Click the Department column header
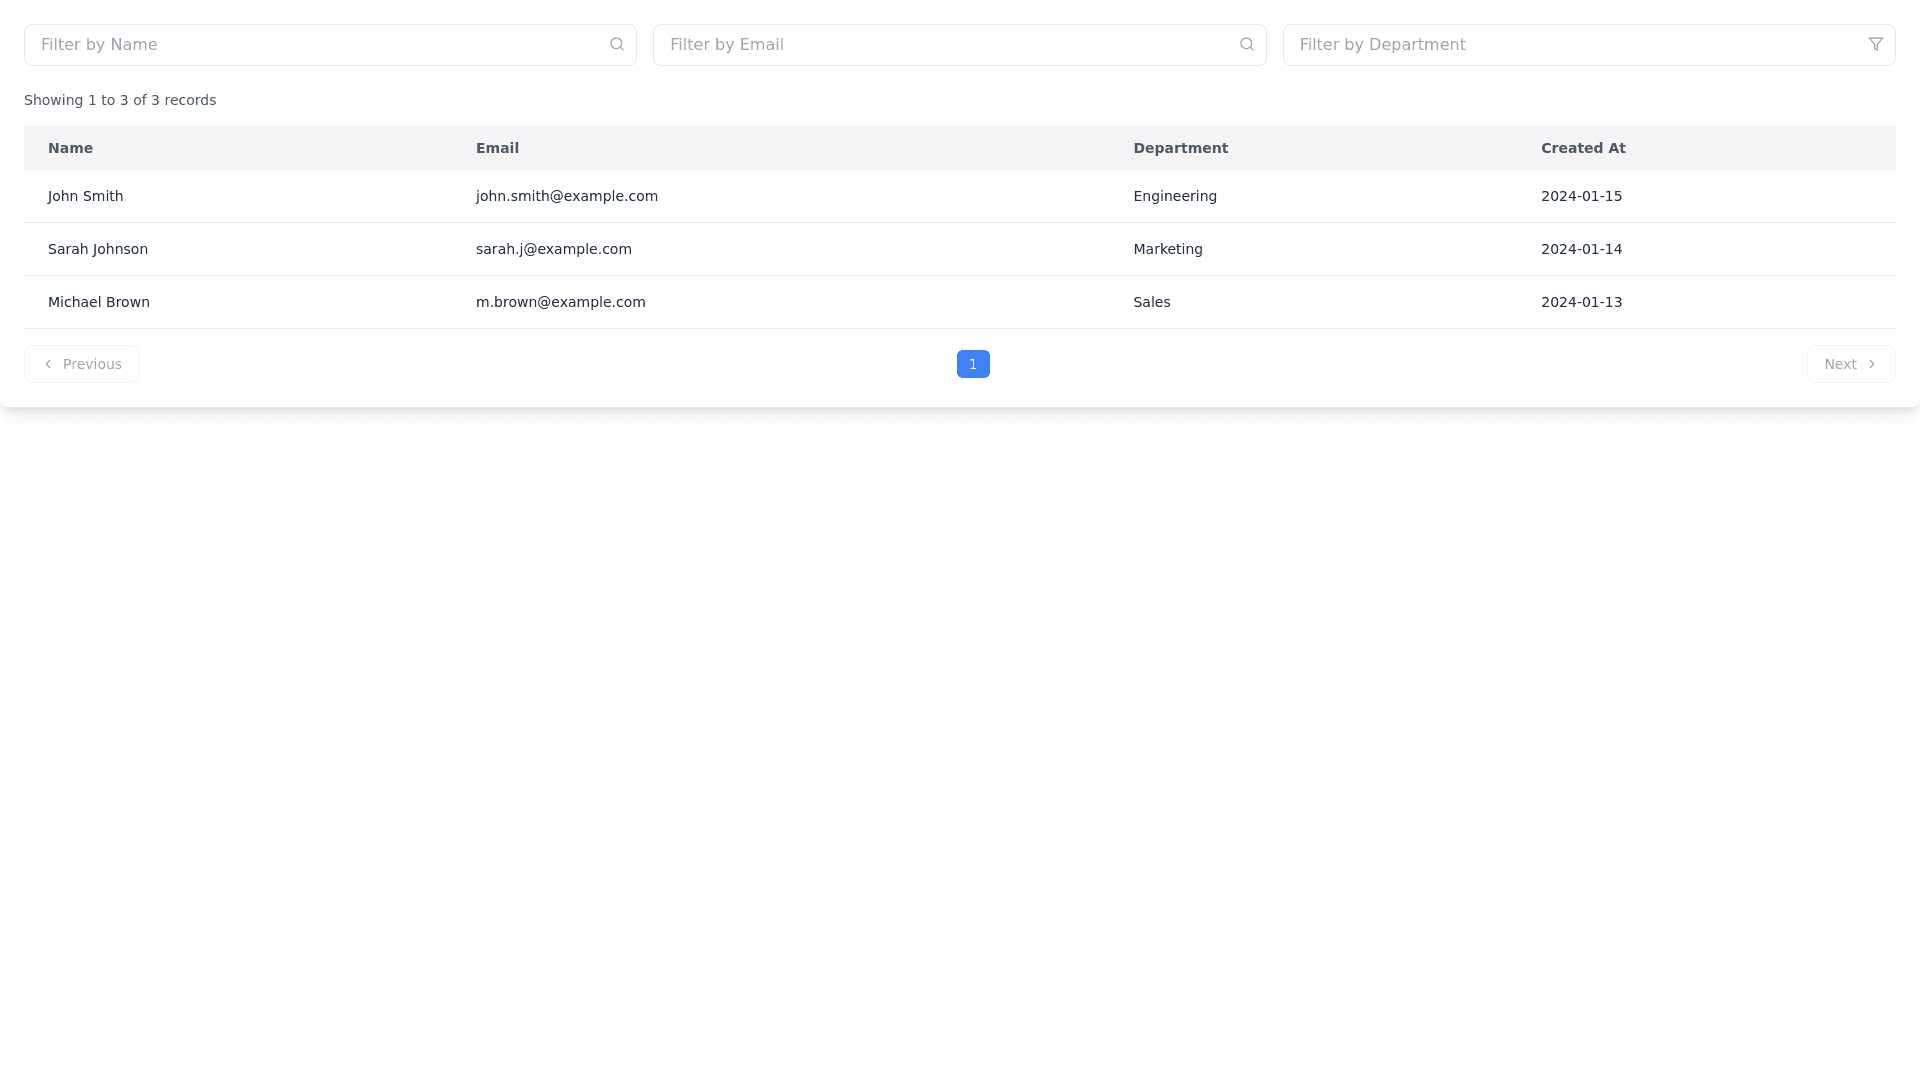 (x=1180, y=148)
